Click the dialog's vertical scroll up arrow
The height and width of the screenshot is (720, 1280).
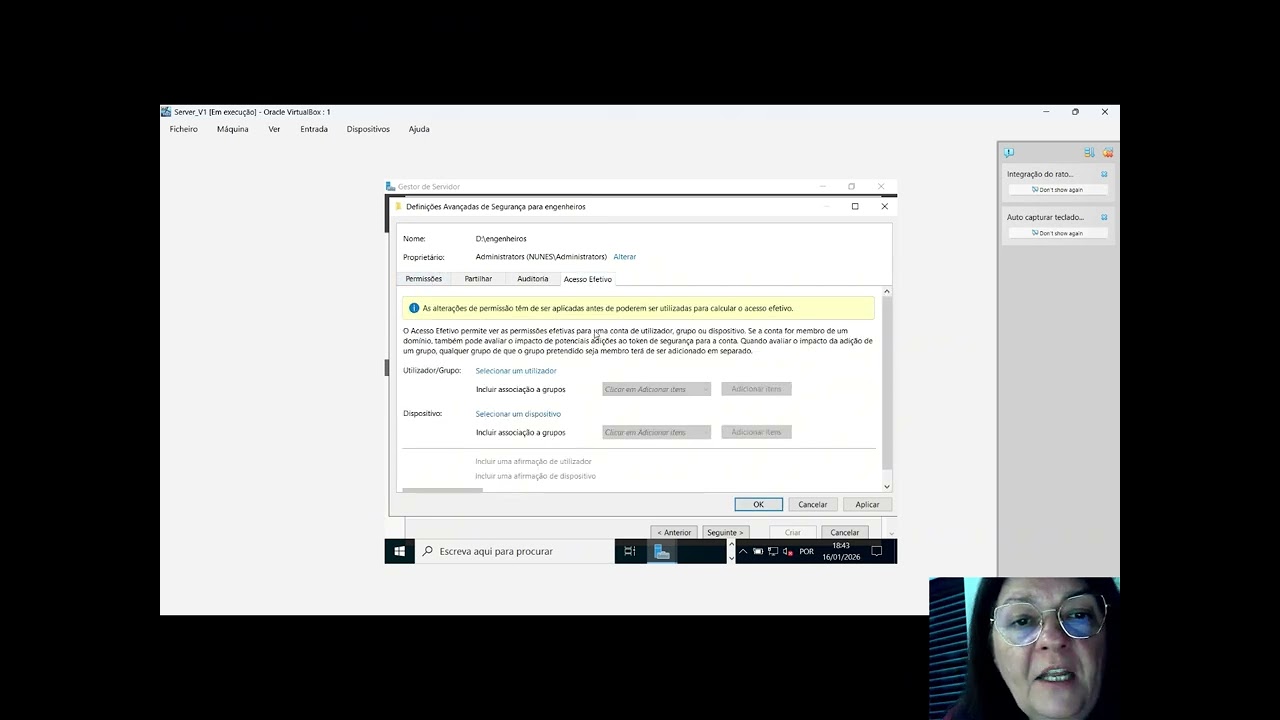886,292
